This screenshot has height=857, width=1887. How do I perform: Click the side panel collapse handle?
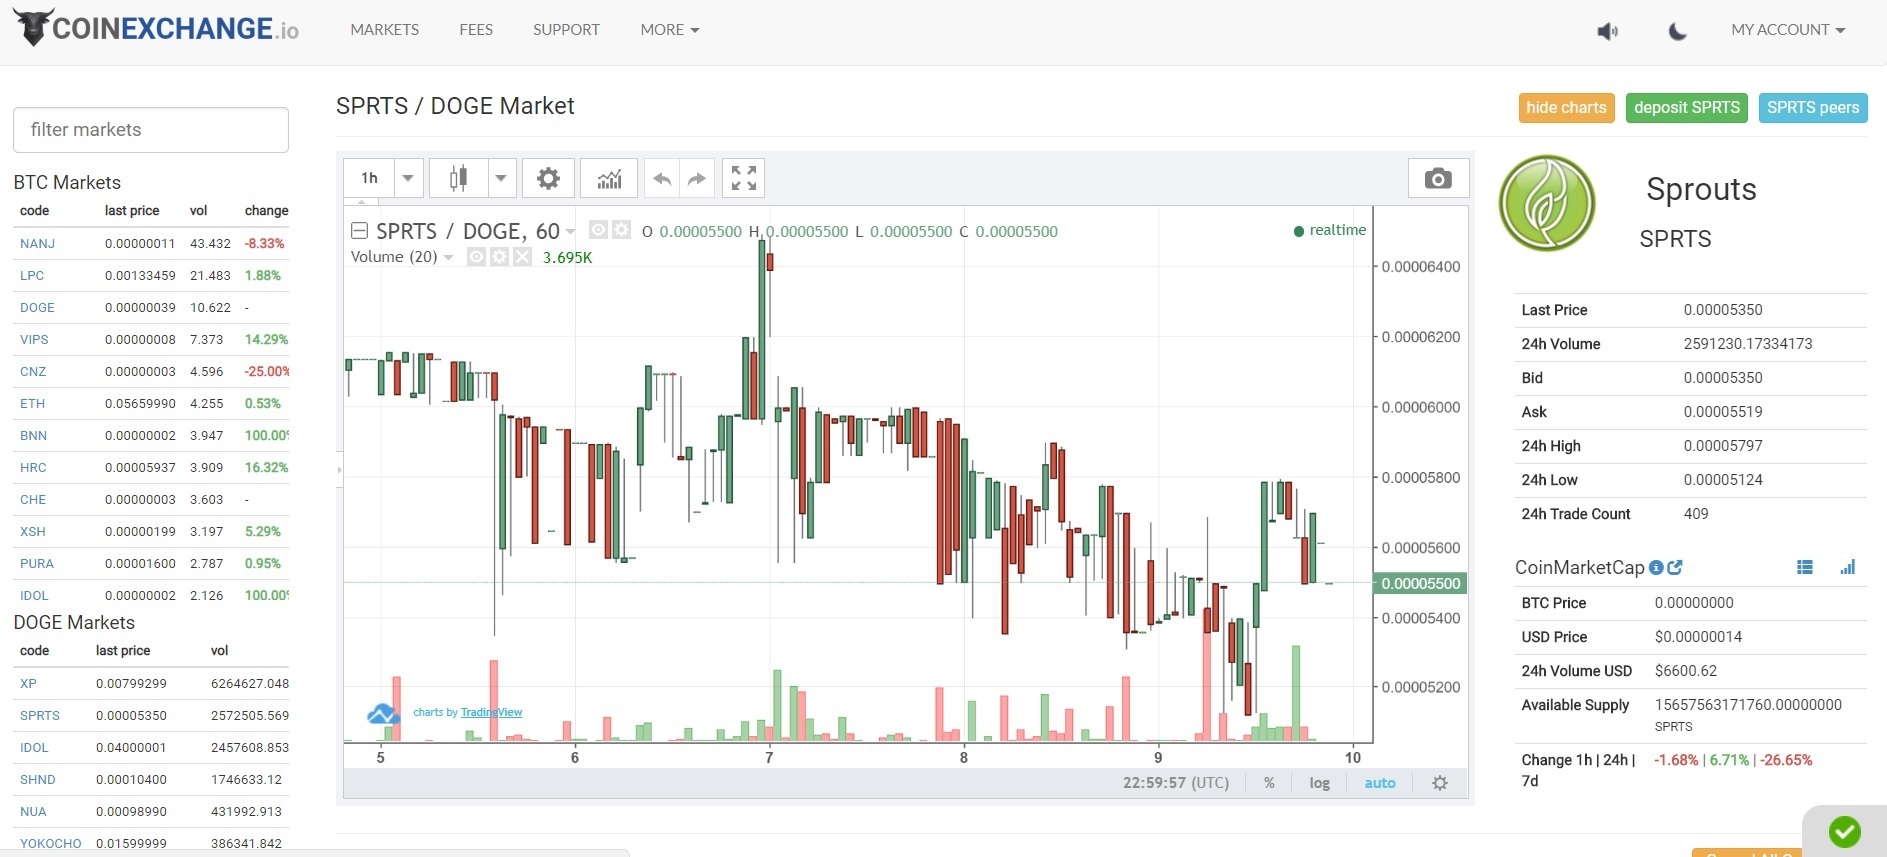point(339,469)
